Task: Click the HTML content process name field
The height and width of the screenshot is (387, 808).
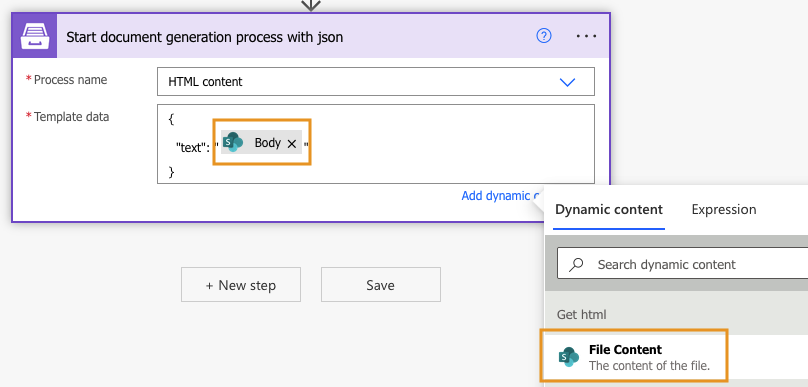Action: pyautogui.click(x=376, y=81)
